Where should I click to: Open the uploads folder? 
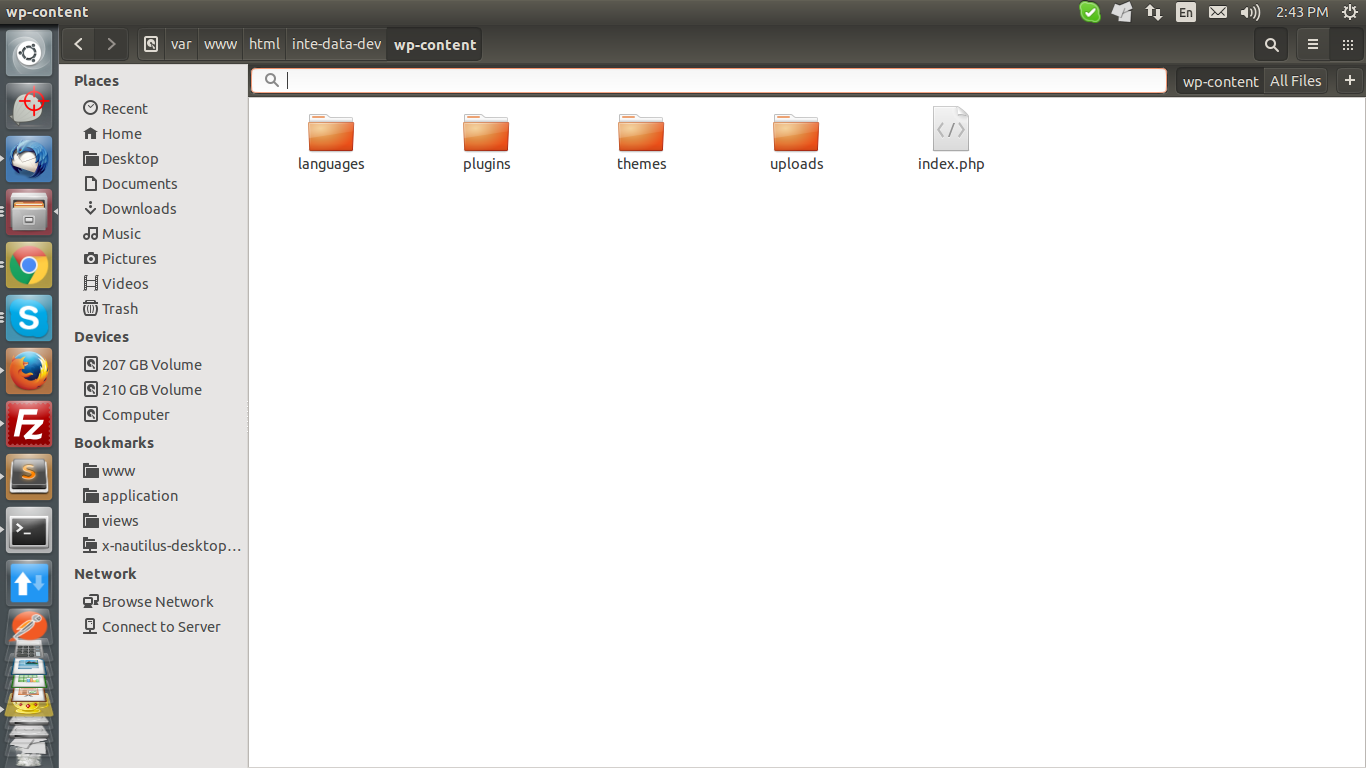pos(796,142)
